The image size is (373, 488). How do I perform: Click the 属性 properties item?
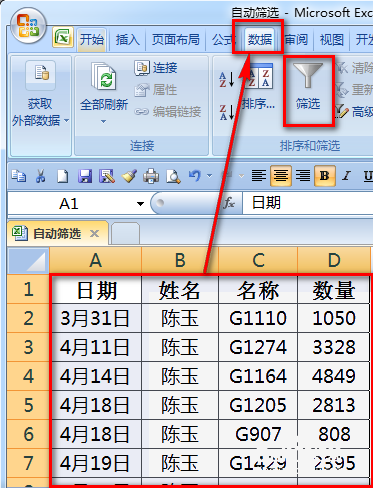156,90
